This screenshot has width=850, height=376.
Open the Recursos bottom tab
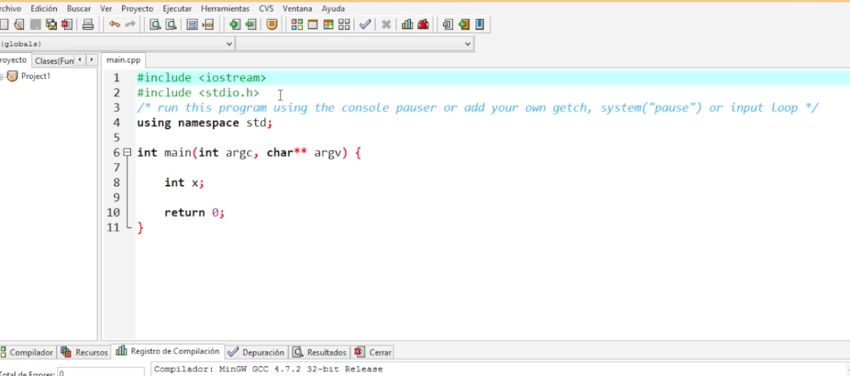(85, 352)
